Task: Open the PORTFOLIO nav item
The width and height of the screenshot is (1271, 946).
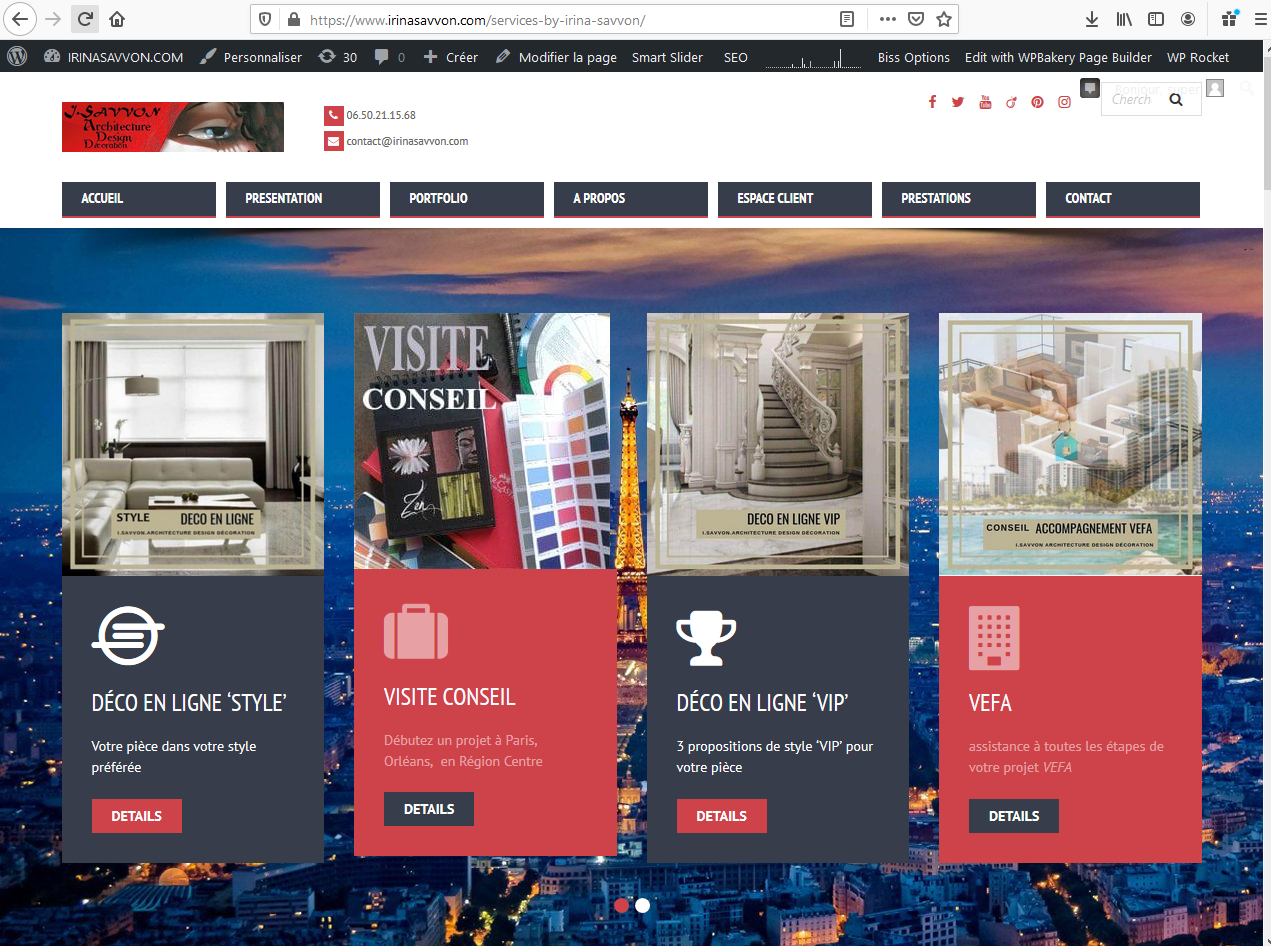Action: pos(467,199)
